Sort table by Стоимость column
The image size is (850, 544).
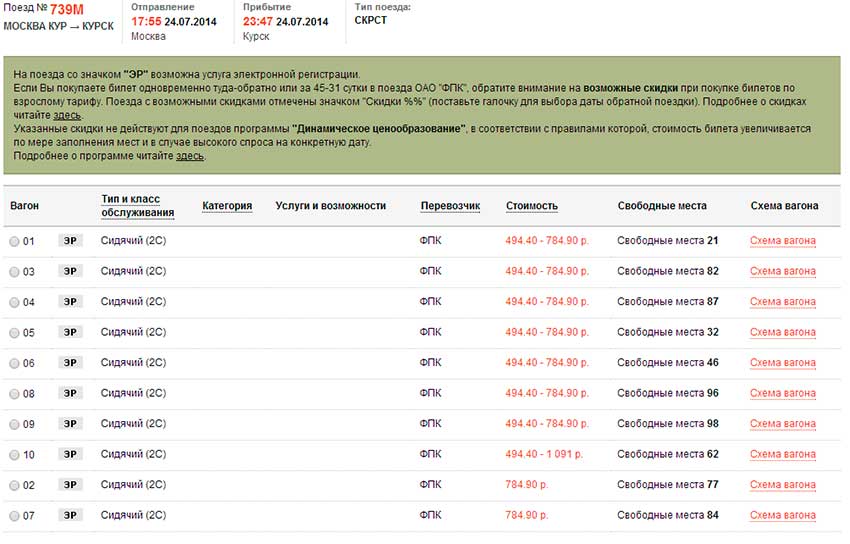(x=532, y=206)
